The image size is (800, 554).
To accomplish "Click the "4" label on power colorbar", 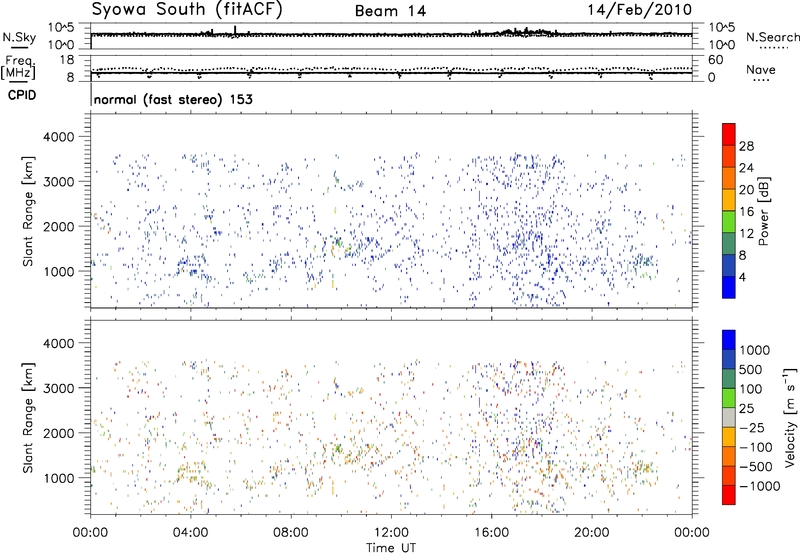I will [743, 278].
